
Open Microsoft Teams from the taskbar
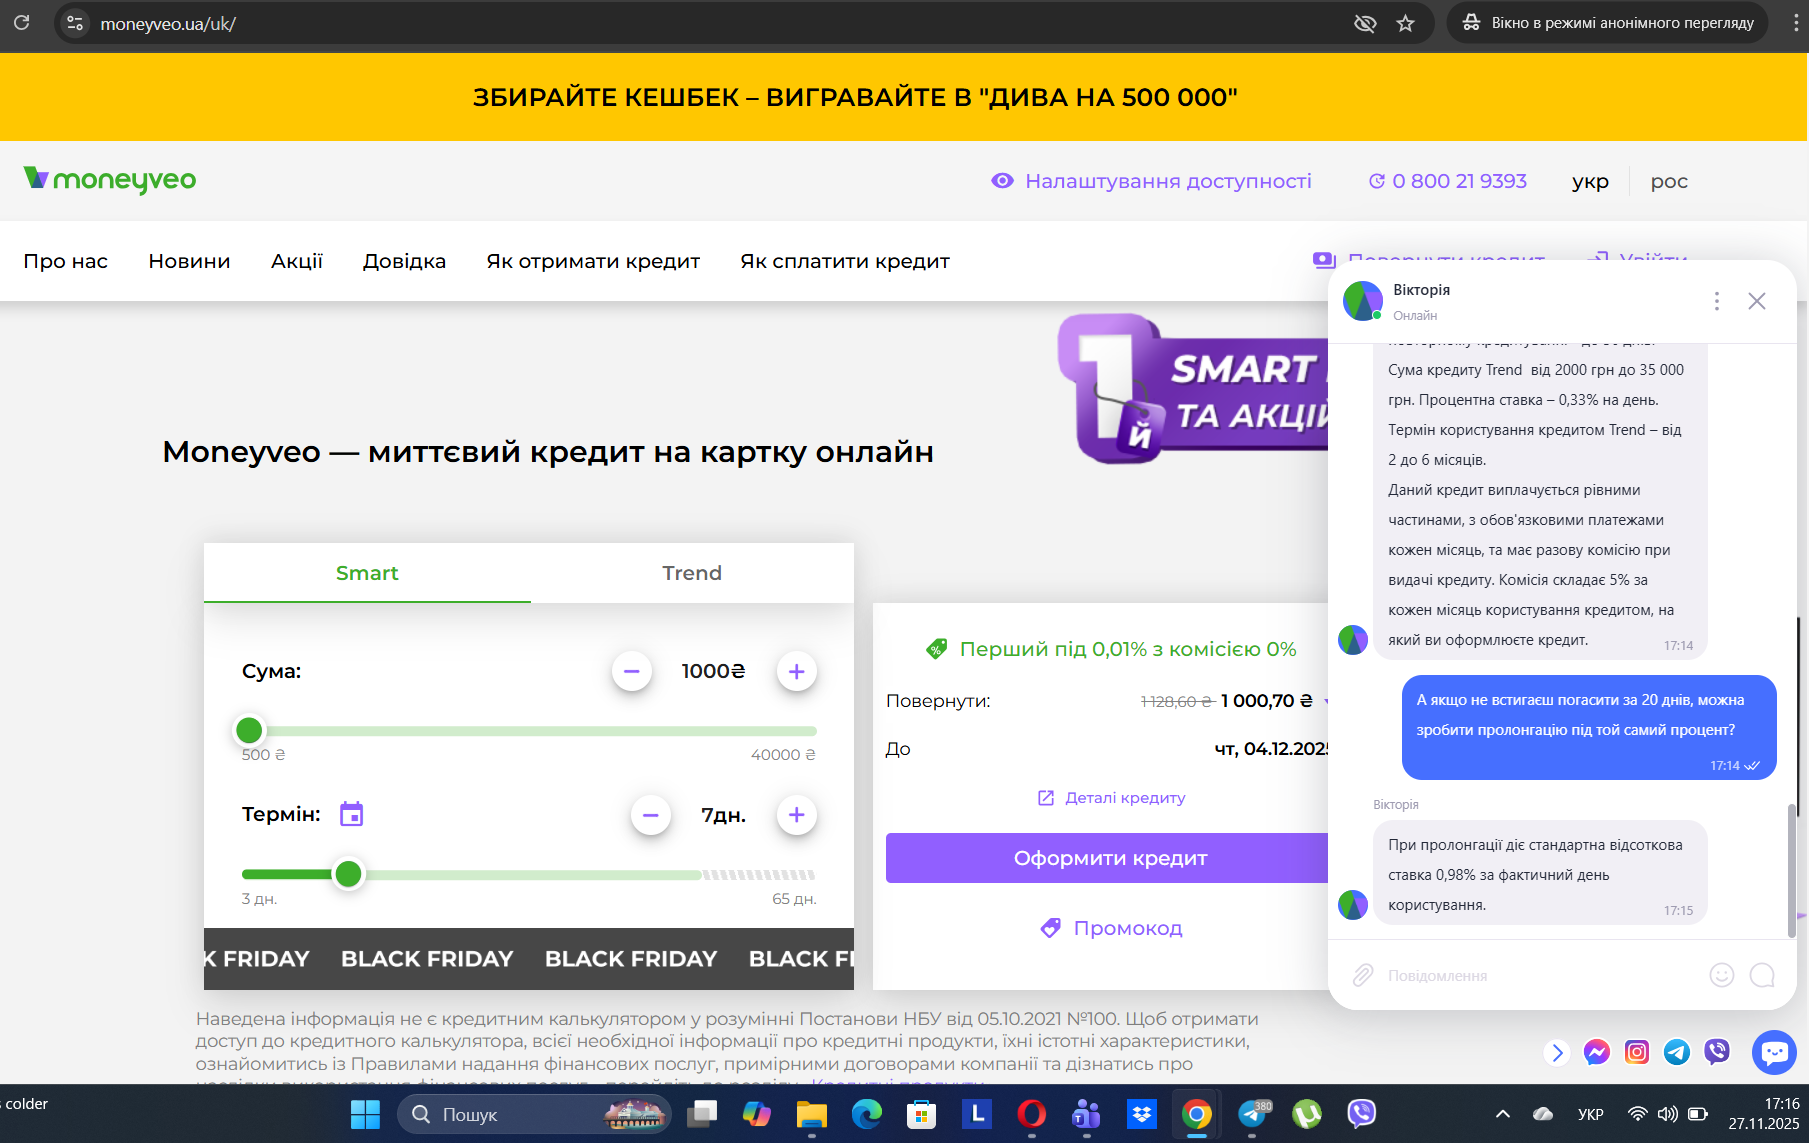coord(1086,1114)
